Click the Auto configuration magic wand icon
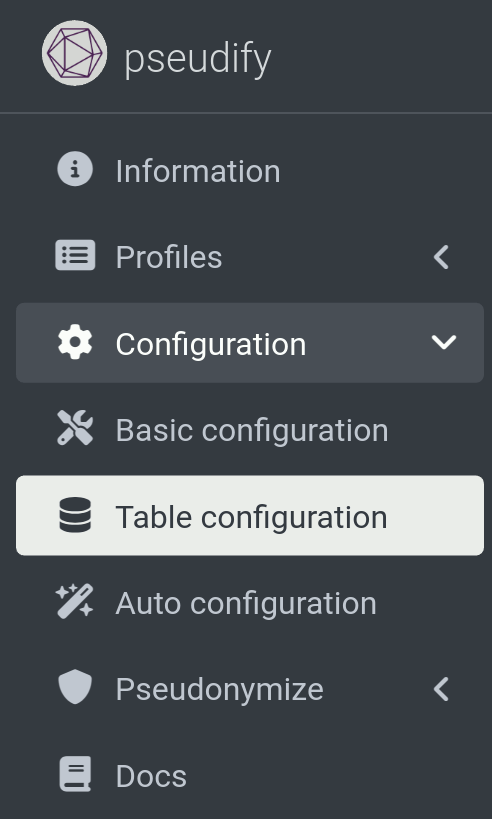This screenshot has width=492, height=819. click(75, 602)
